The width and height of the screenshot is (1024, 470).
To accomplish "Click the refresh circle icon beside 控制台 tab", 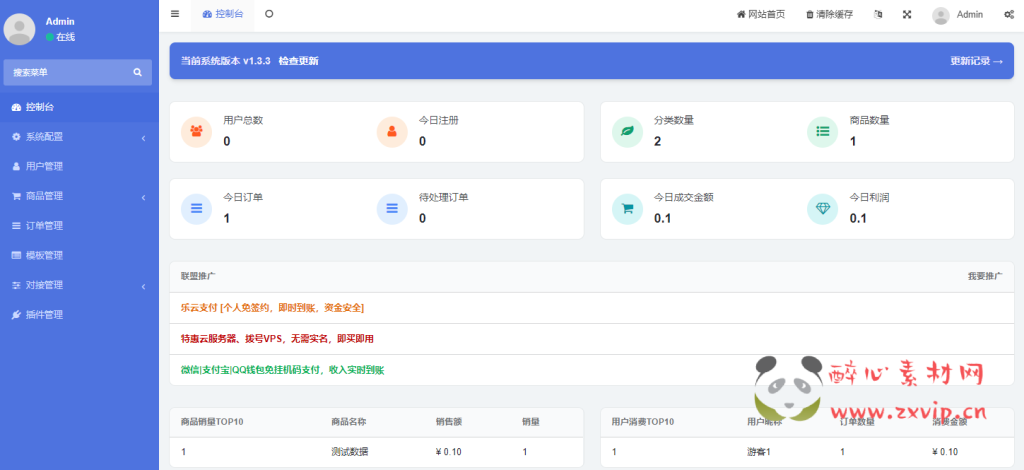I will (x=269, y=14).
